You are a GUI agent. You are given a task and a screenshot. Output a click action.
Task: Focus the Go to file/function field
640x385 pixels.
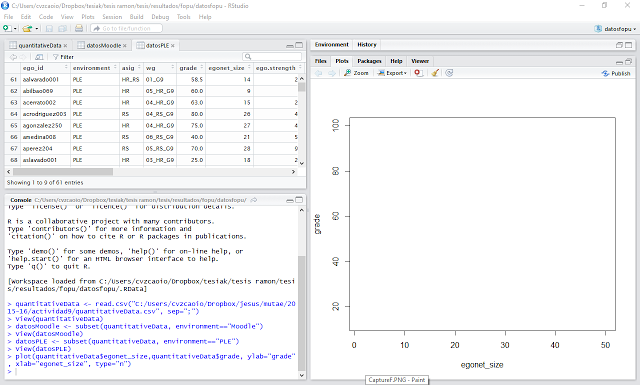(126, 29)
